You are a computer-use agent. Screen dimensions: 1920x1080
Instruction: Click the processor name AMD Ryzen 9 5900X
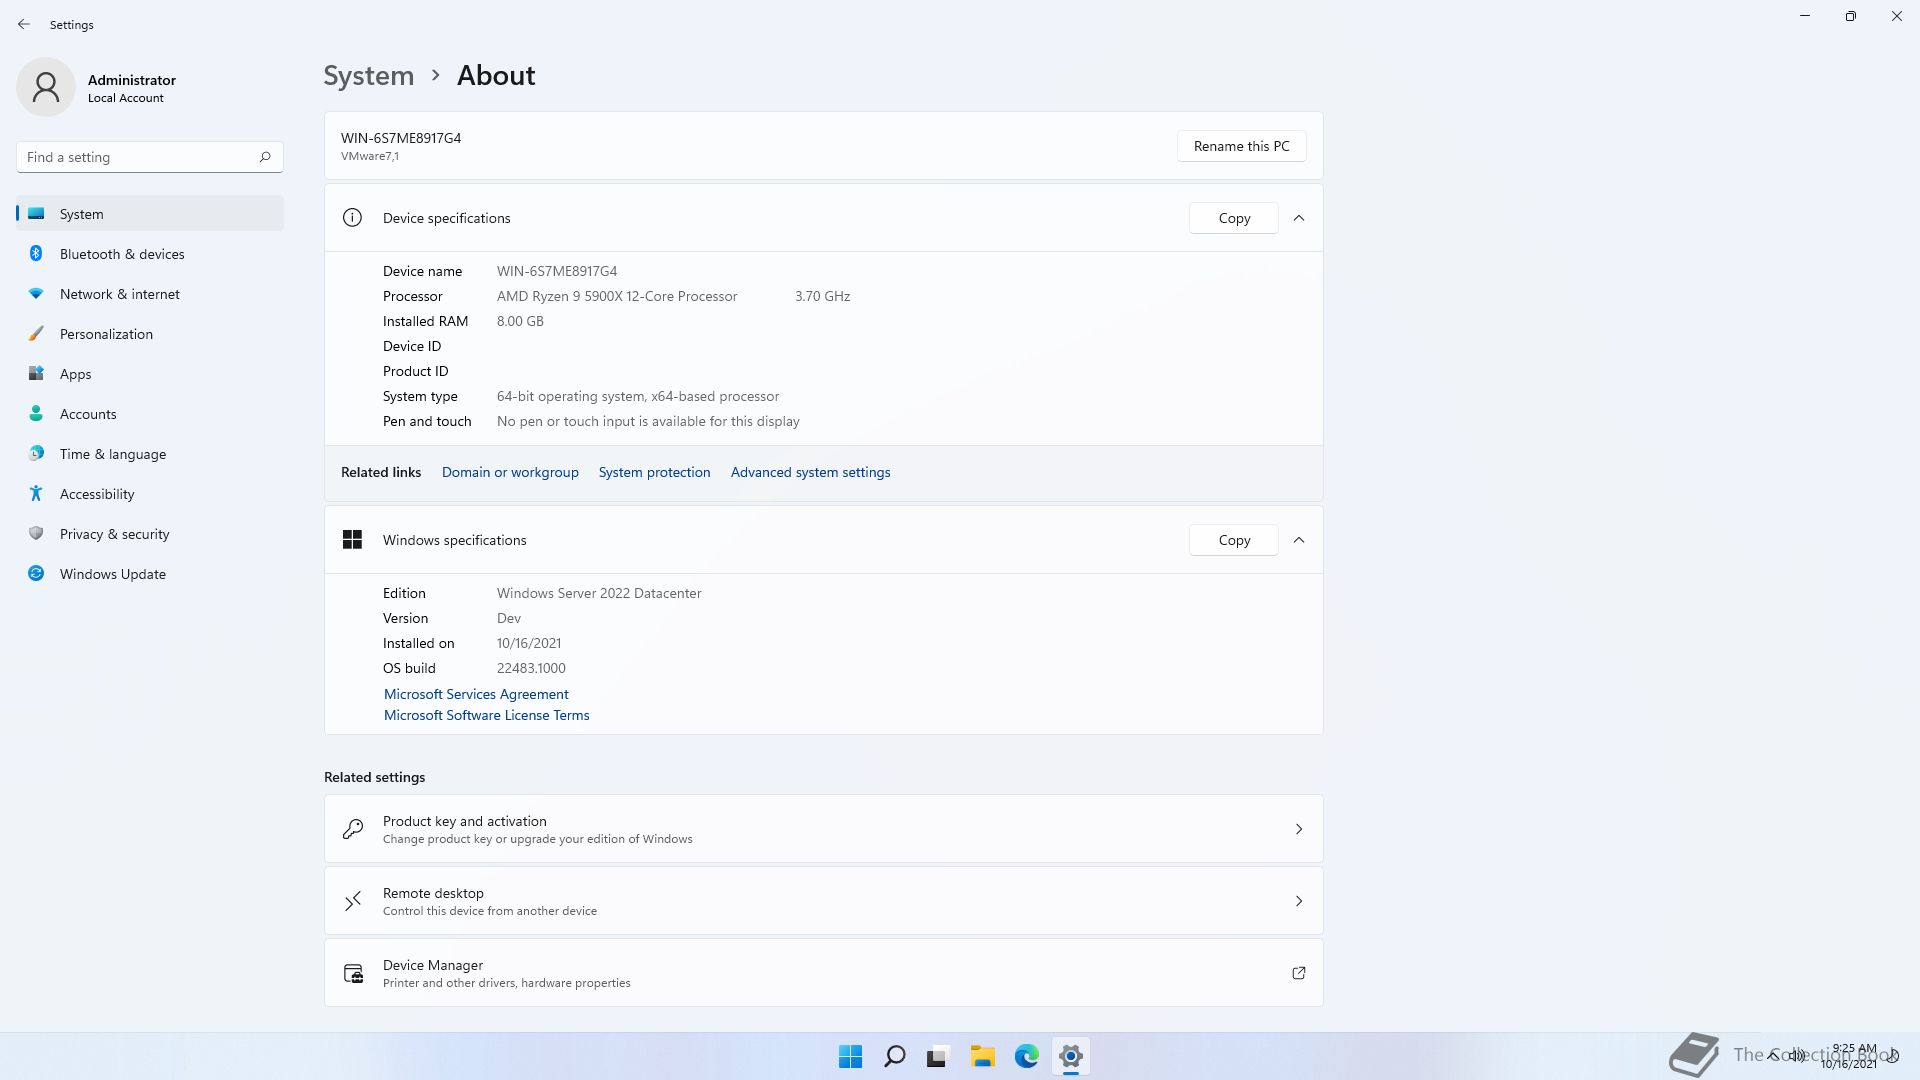tap(617, 296)
